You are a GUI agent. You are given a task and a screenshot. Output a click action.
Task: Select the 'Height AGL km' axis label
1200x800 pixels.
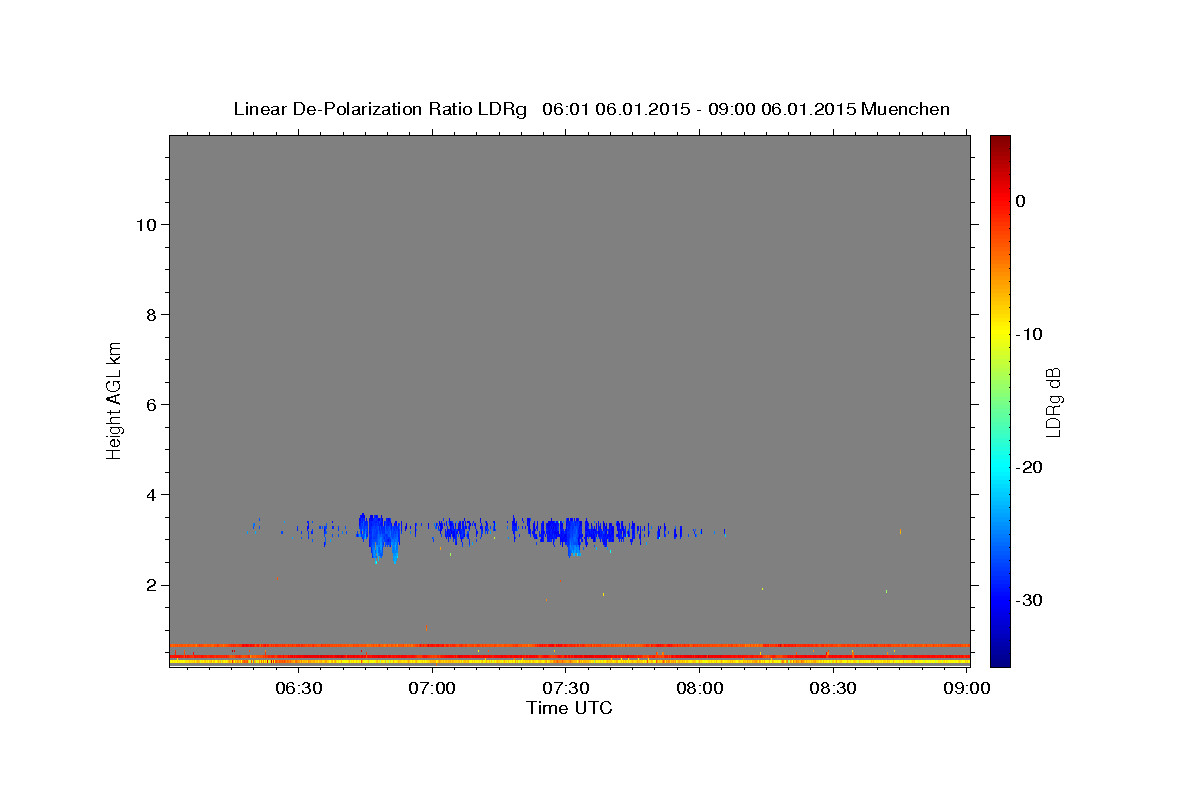point(114,399)
